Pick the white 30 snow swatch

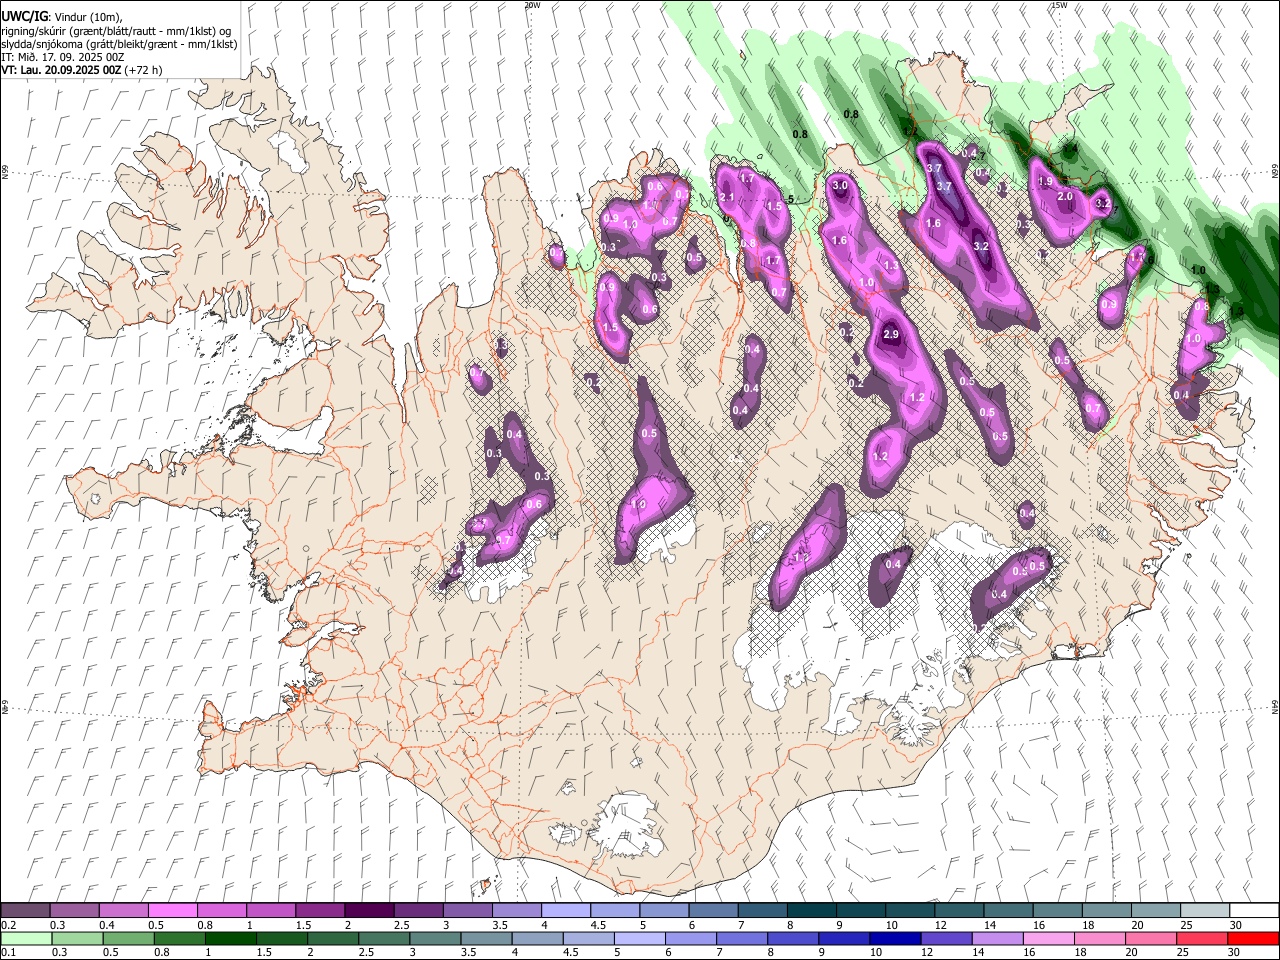1254,911
